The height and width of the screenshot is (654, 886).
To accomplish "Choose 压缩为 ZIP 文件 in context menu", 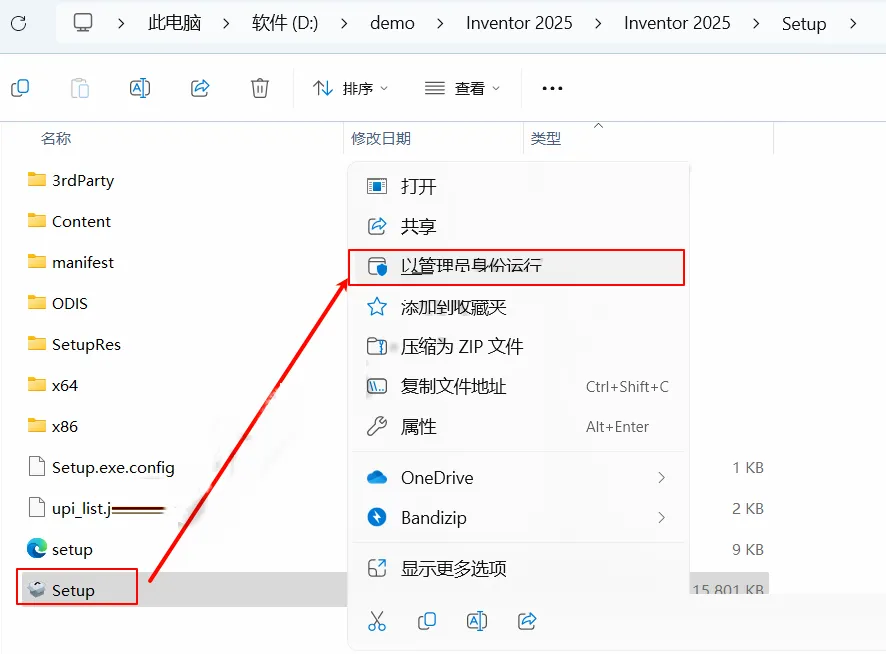I will tap(518, 347).
